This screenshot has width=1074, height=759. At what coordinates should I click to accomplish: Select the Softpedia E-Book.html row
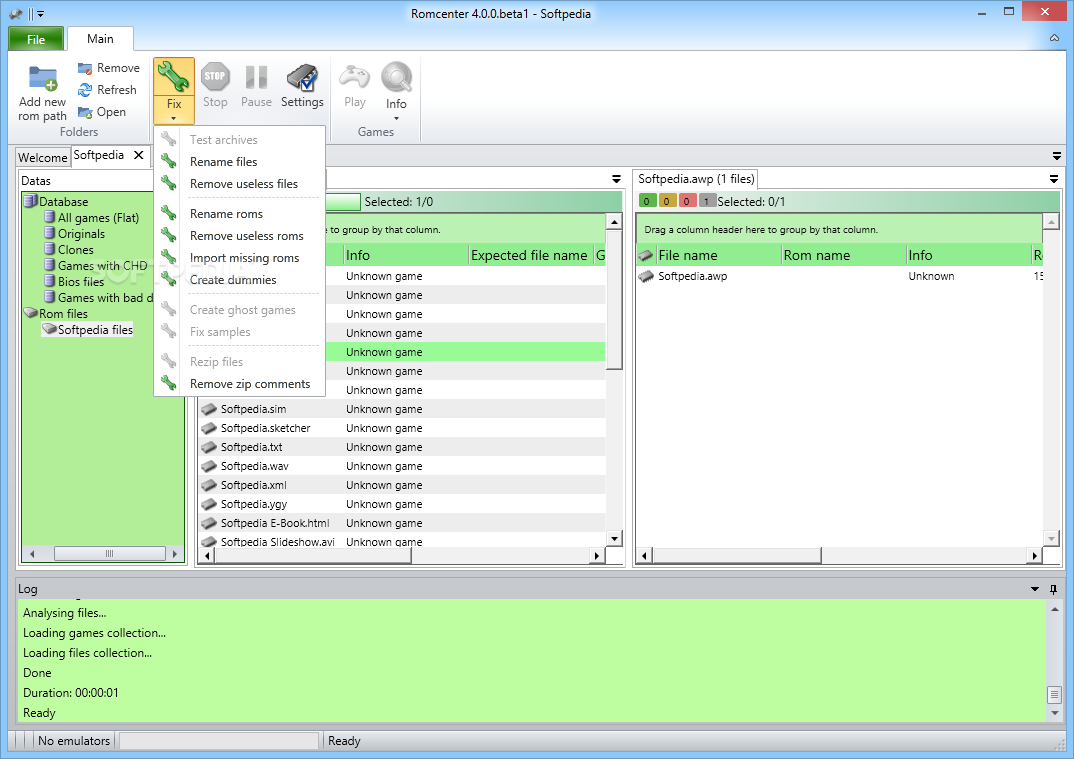(x=402, y=523)
